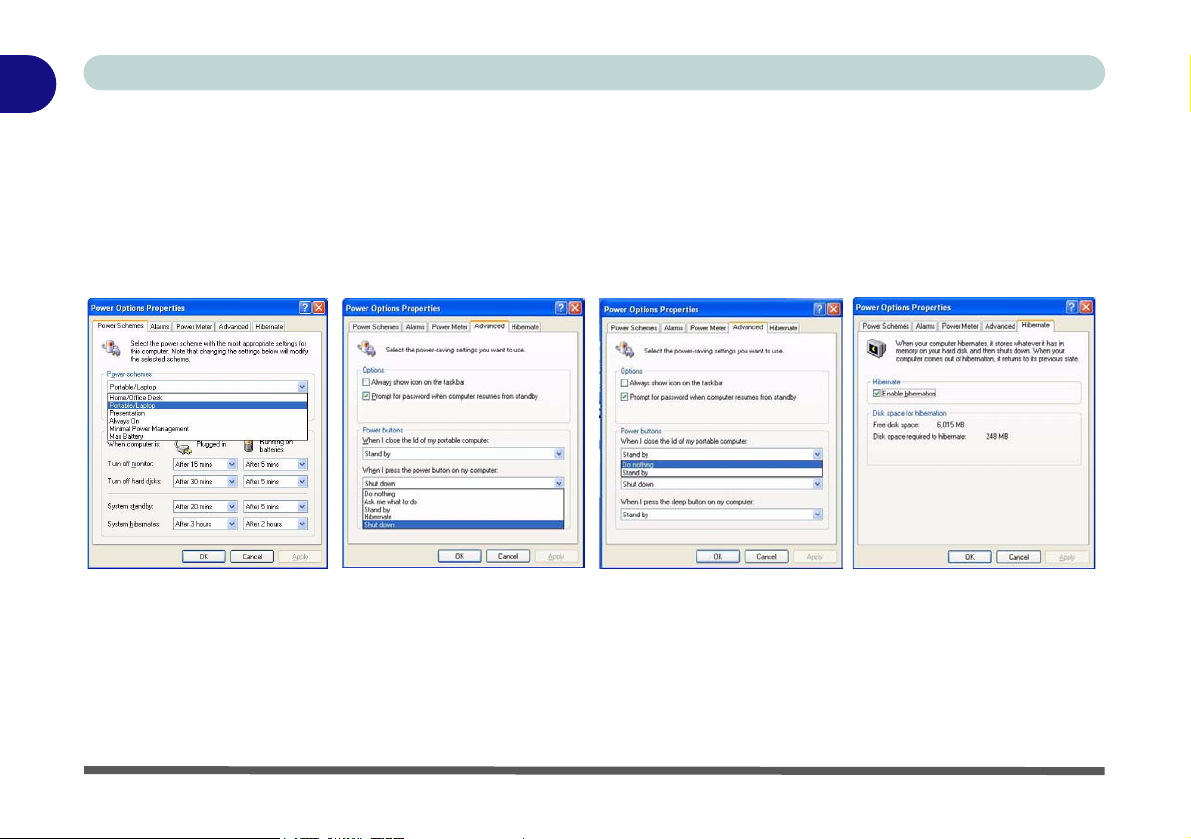Click the help icon in the dialog with sleep button setting
Image resolution: width=1191 pixels, height=839 pixels.
(819, 309)
